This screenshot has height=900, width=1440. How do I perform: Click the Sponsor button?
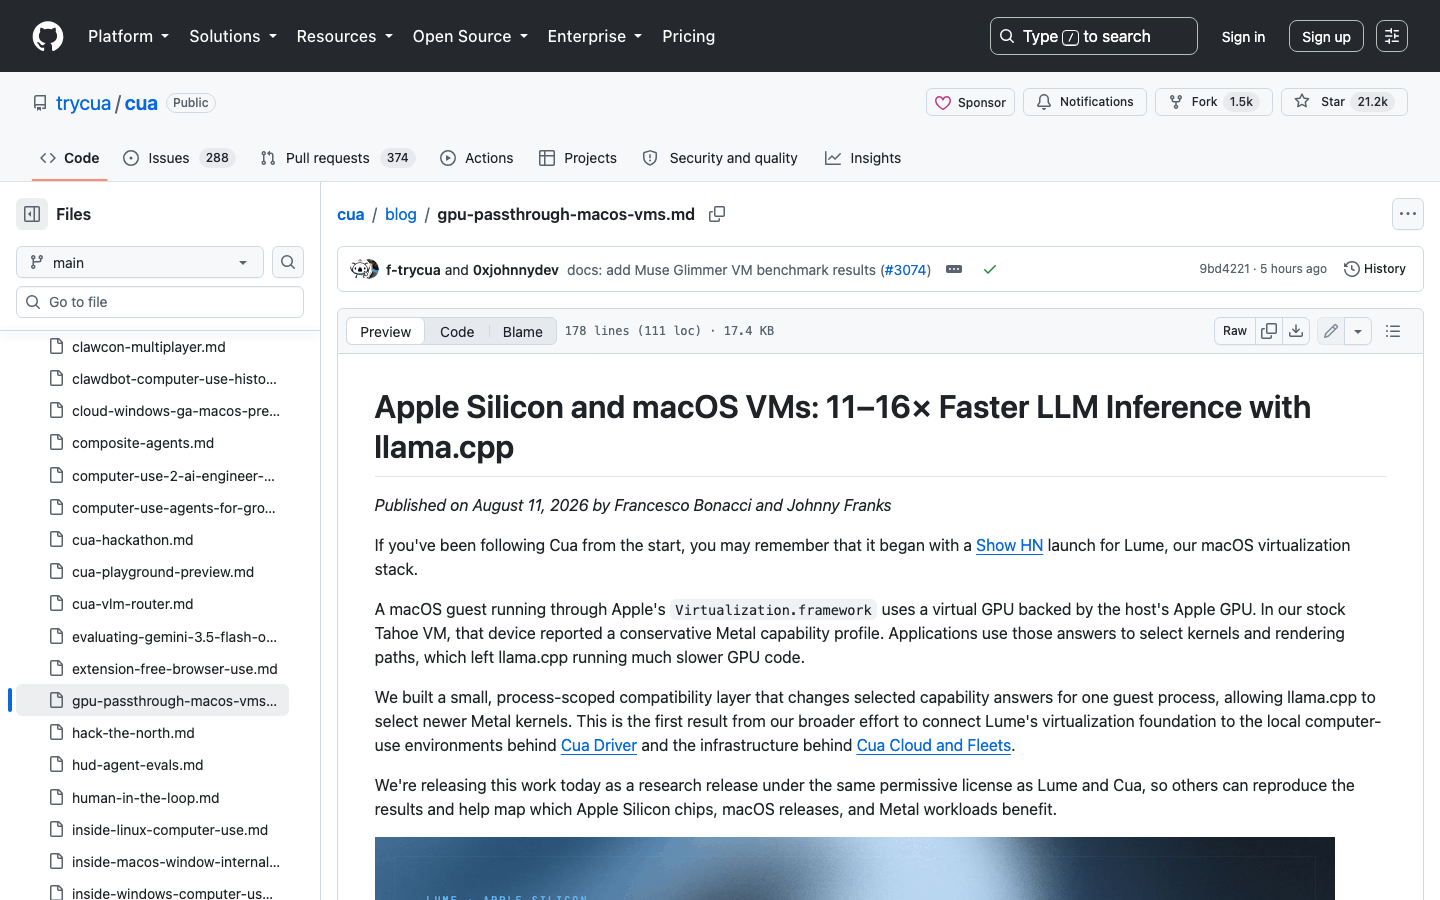pos(970,102)
